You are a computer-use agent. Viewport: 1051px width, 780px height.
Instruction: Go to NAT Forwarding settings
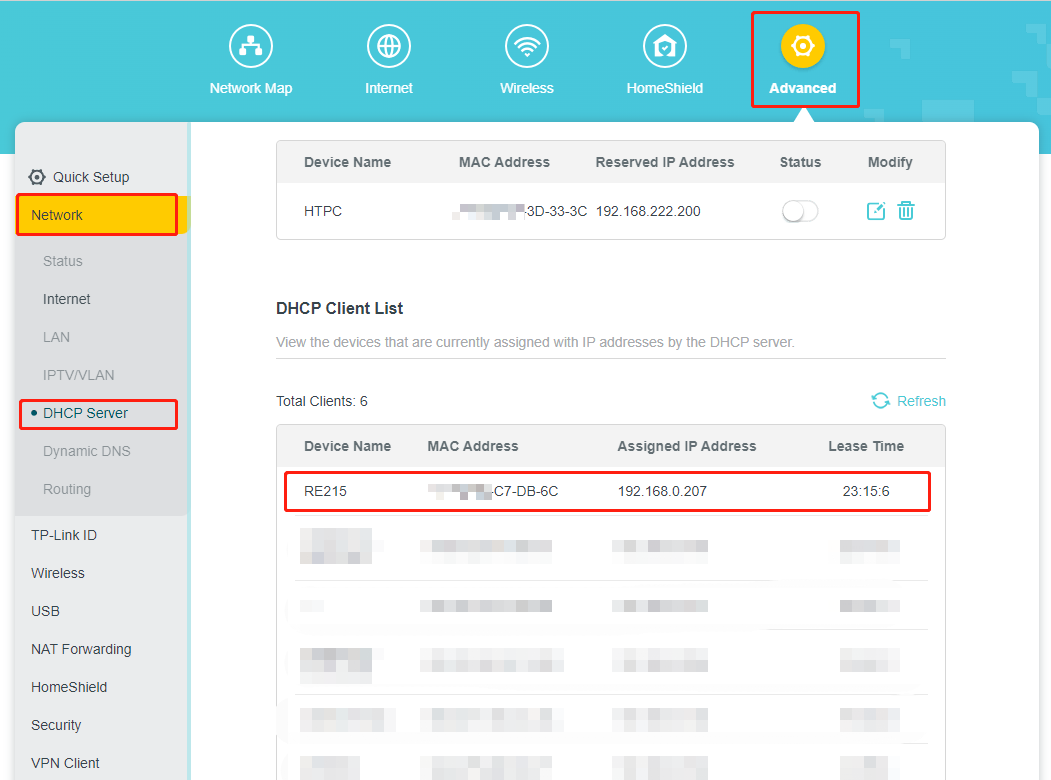[81, 649]
